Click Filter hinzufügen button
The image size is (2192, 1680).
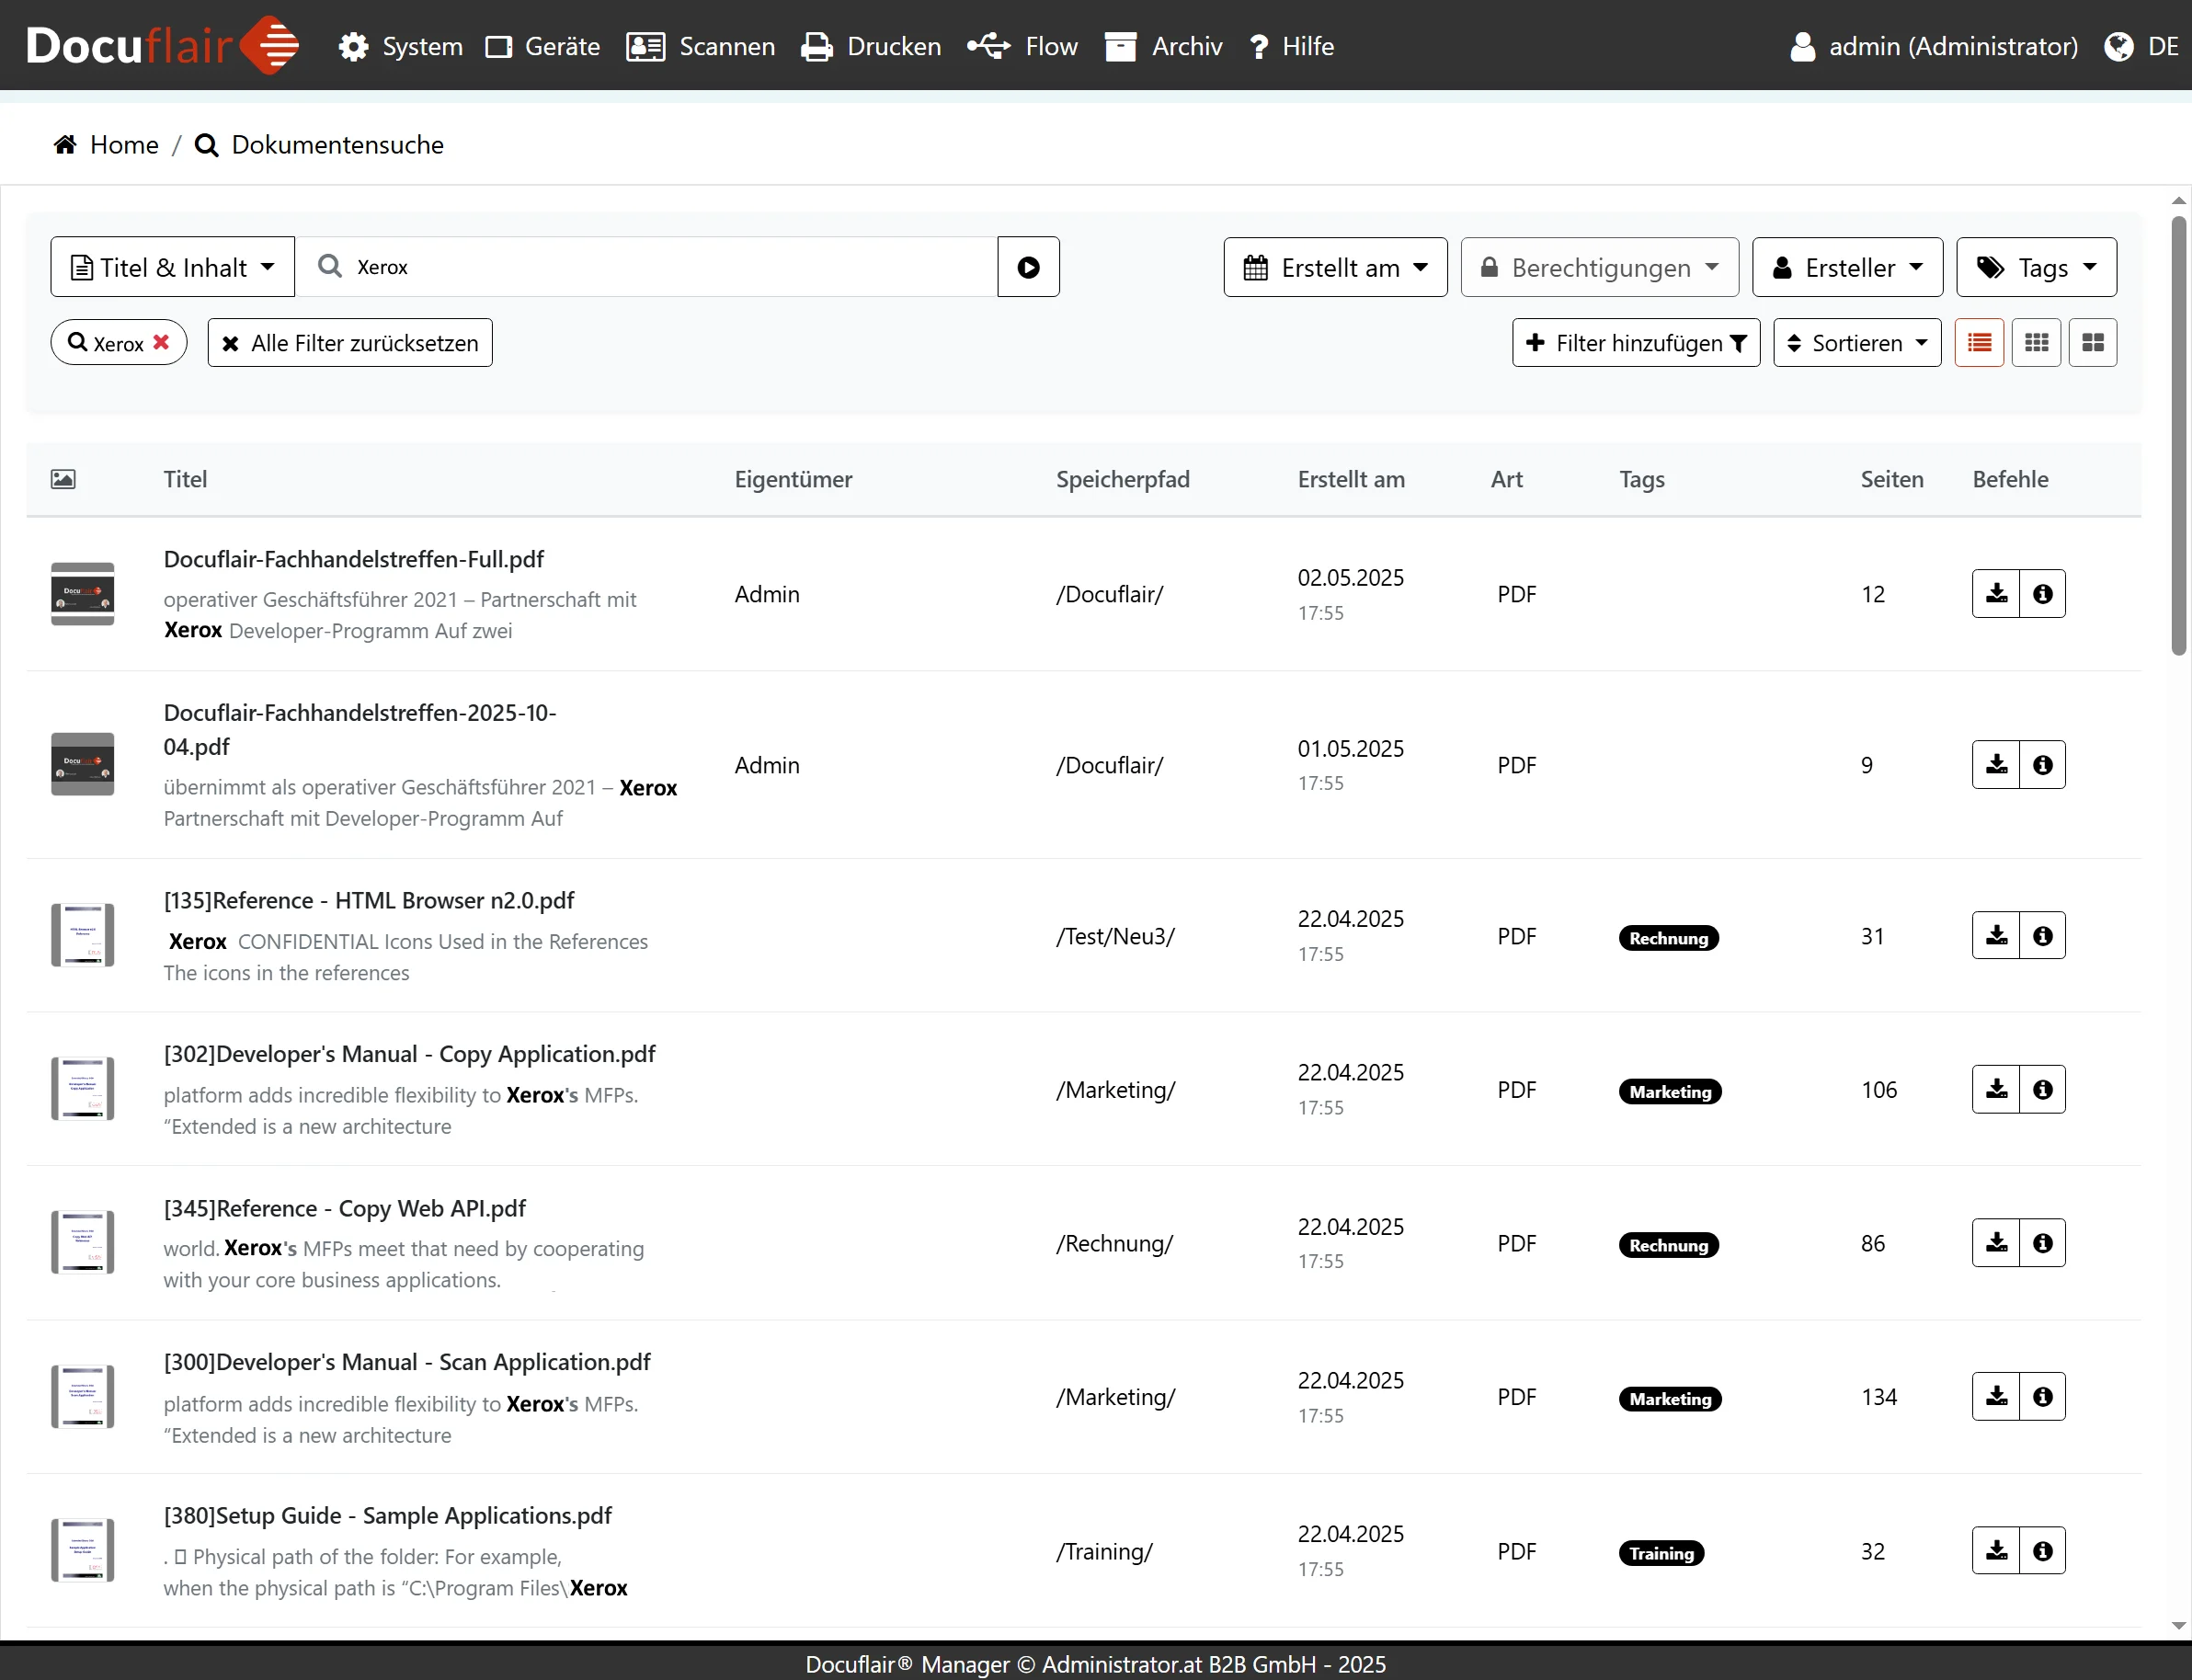click(x=1636, y=343)
